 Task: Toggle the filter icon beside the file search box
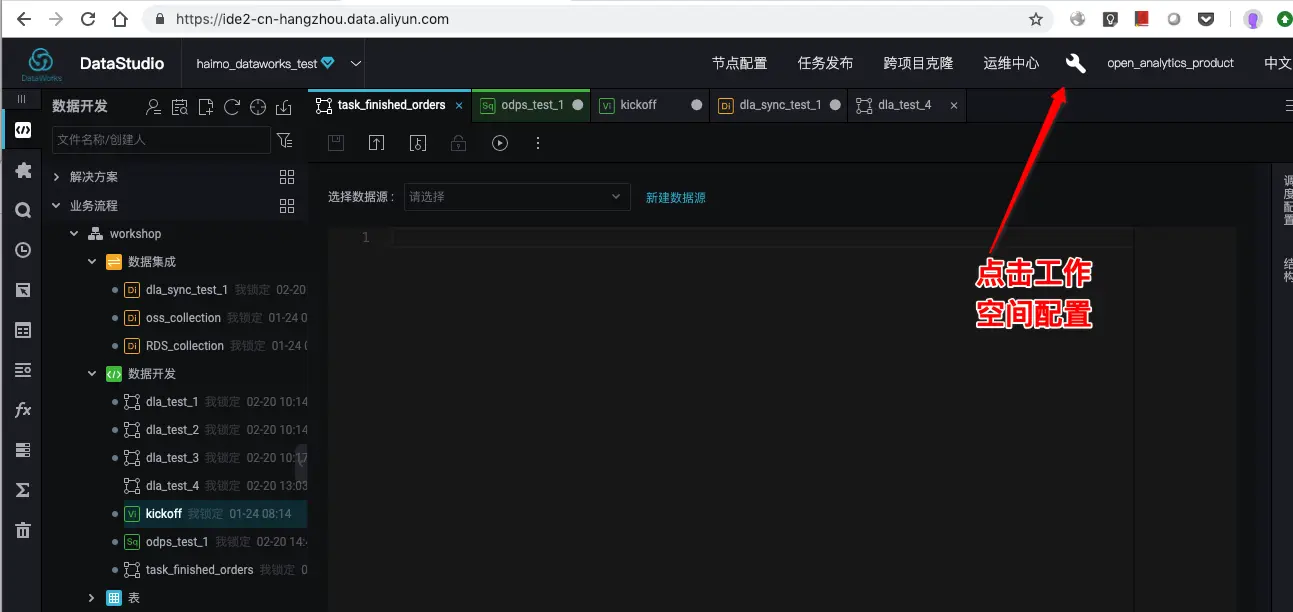click(x=284, y=140)
